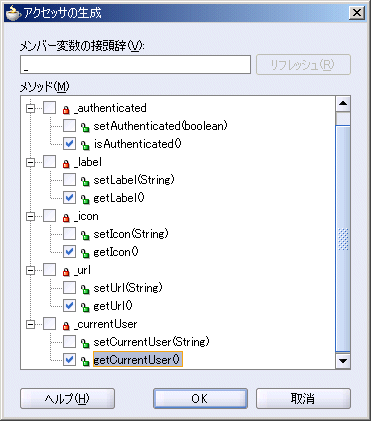
Task: Collapse the _icon tree node
Action: coord(30,216)
